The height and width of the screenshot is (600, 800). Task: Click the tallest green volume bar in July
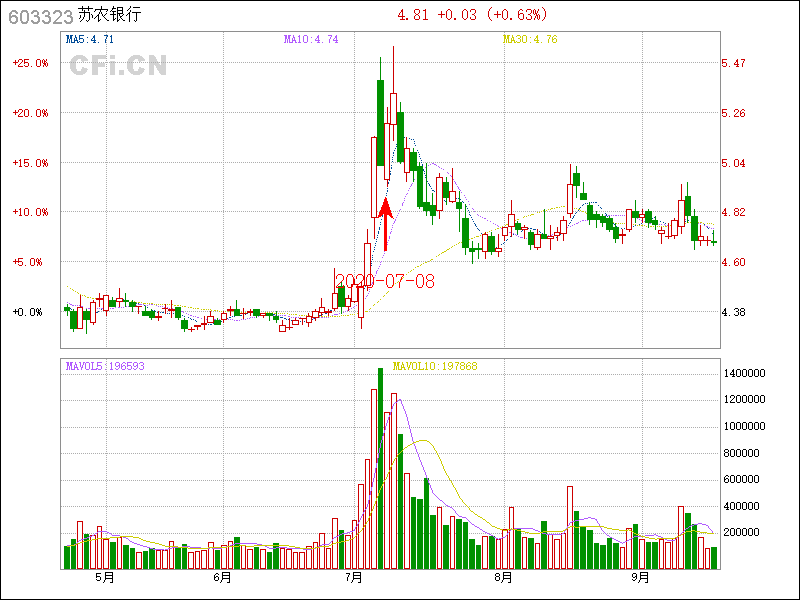(x=380, y=468)
